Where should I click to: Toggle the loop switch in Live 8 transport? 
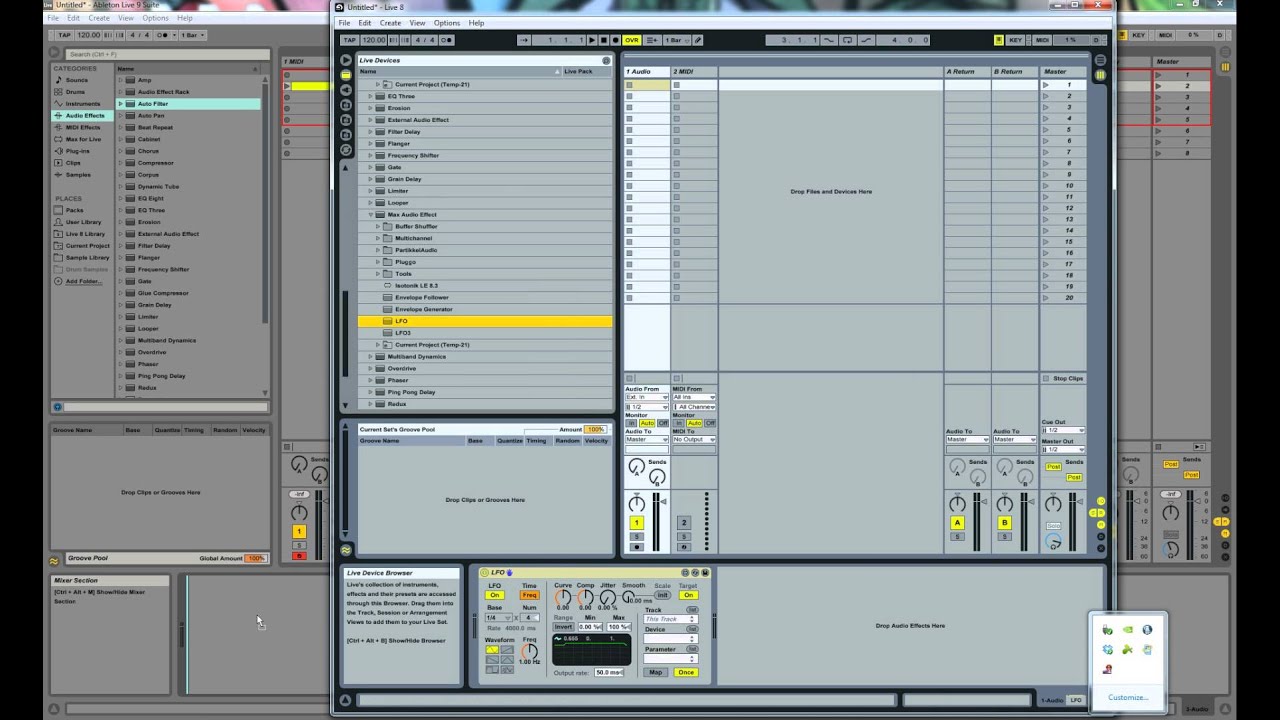click(x=848, y=40)
